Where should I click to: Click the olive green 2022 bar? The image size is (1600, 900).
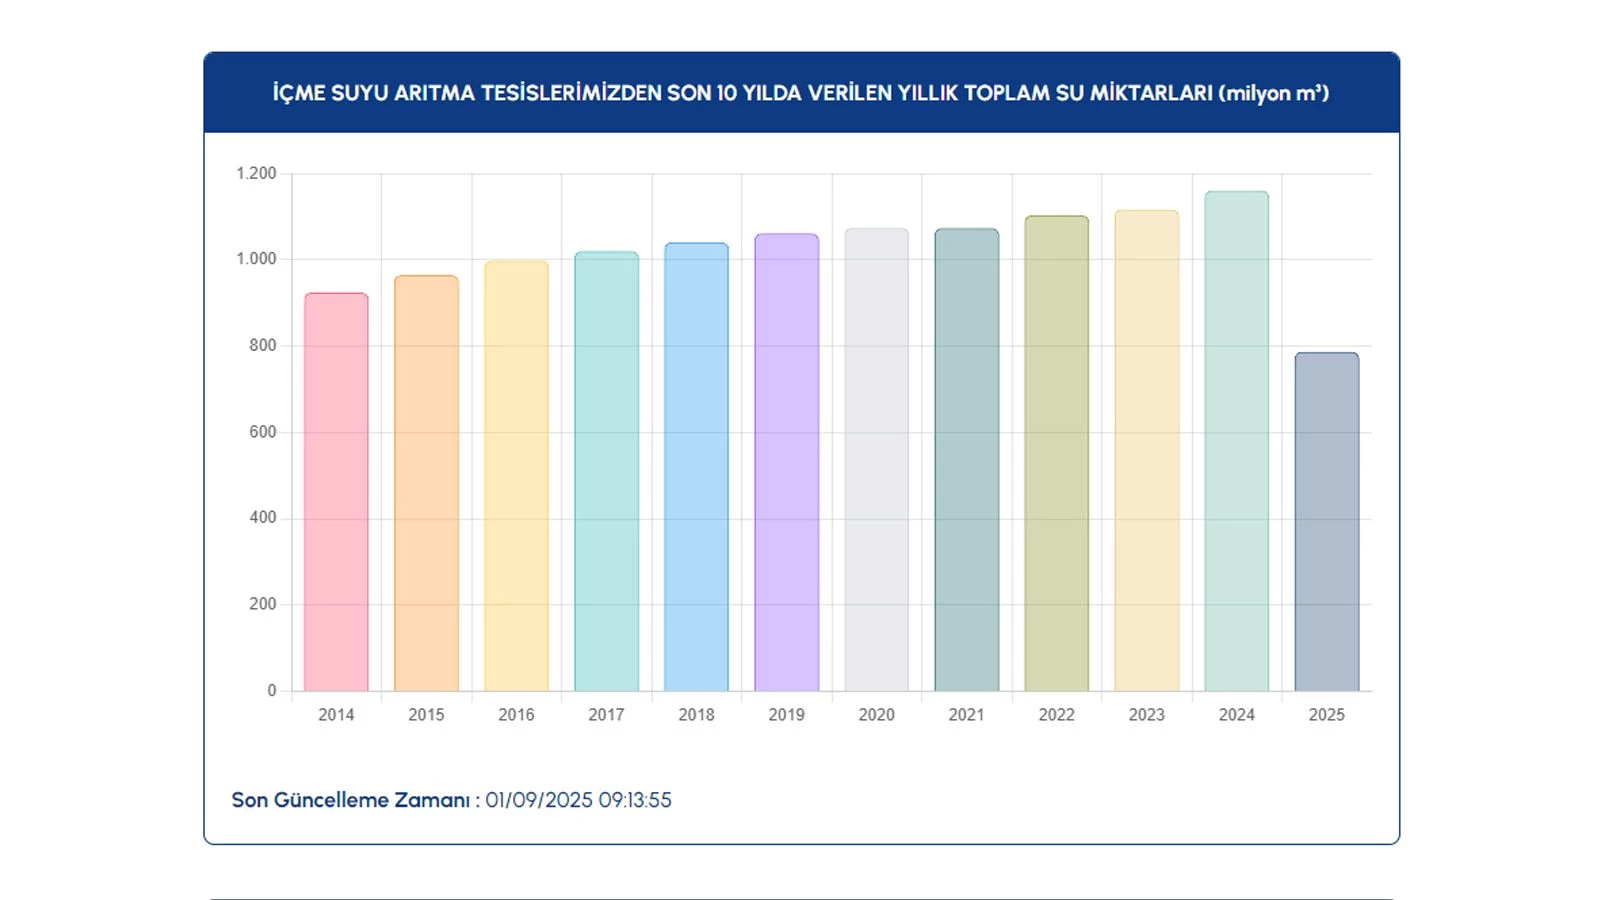coord(1056,453)
